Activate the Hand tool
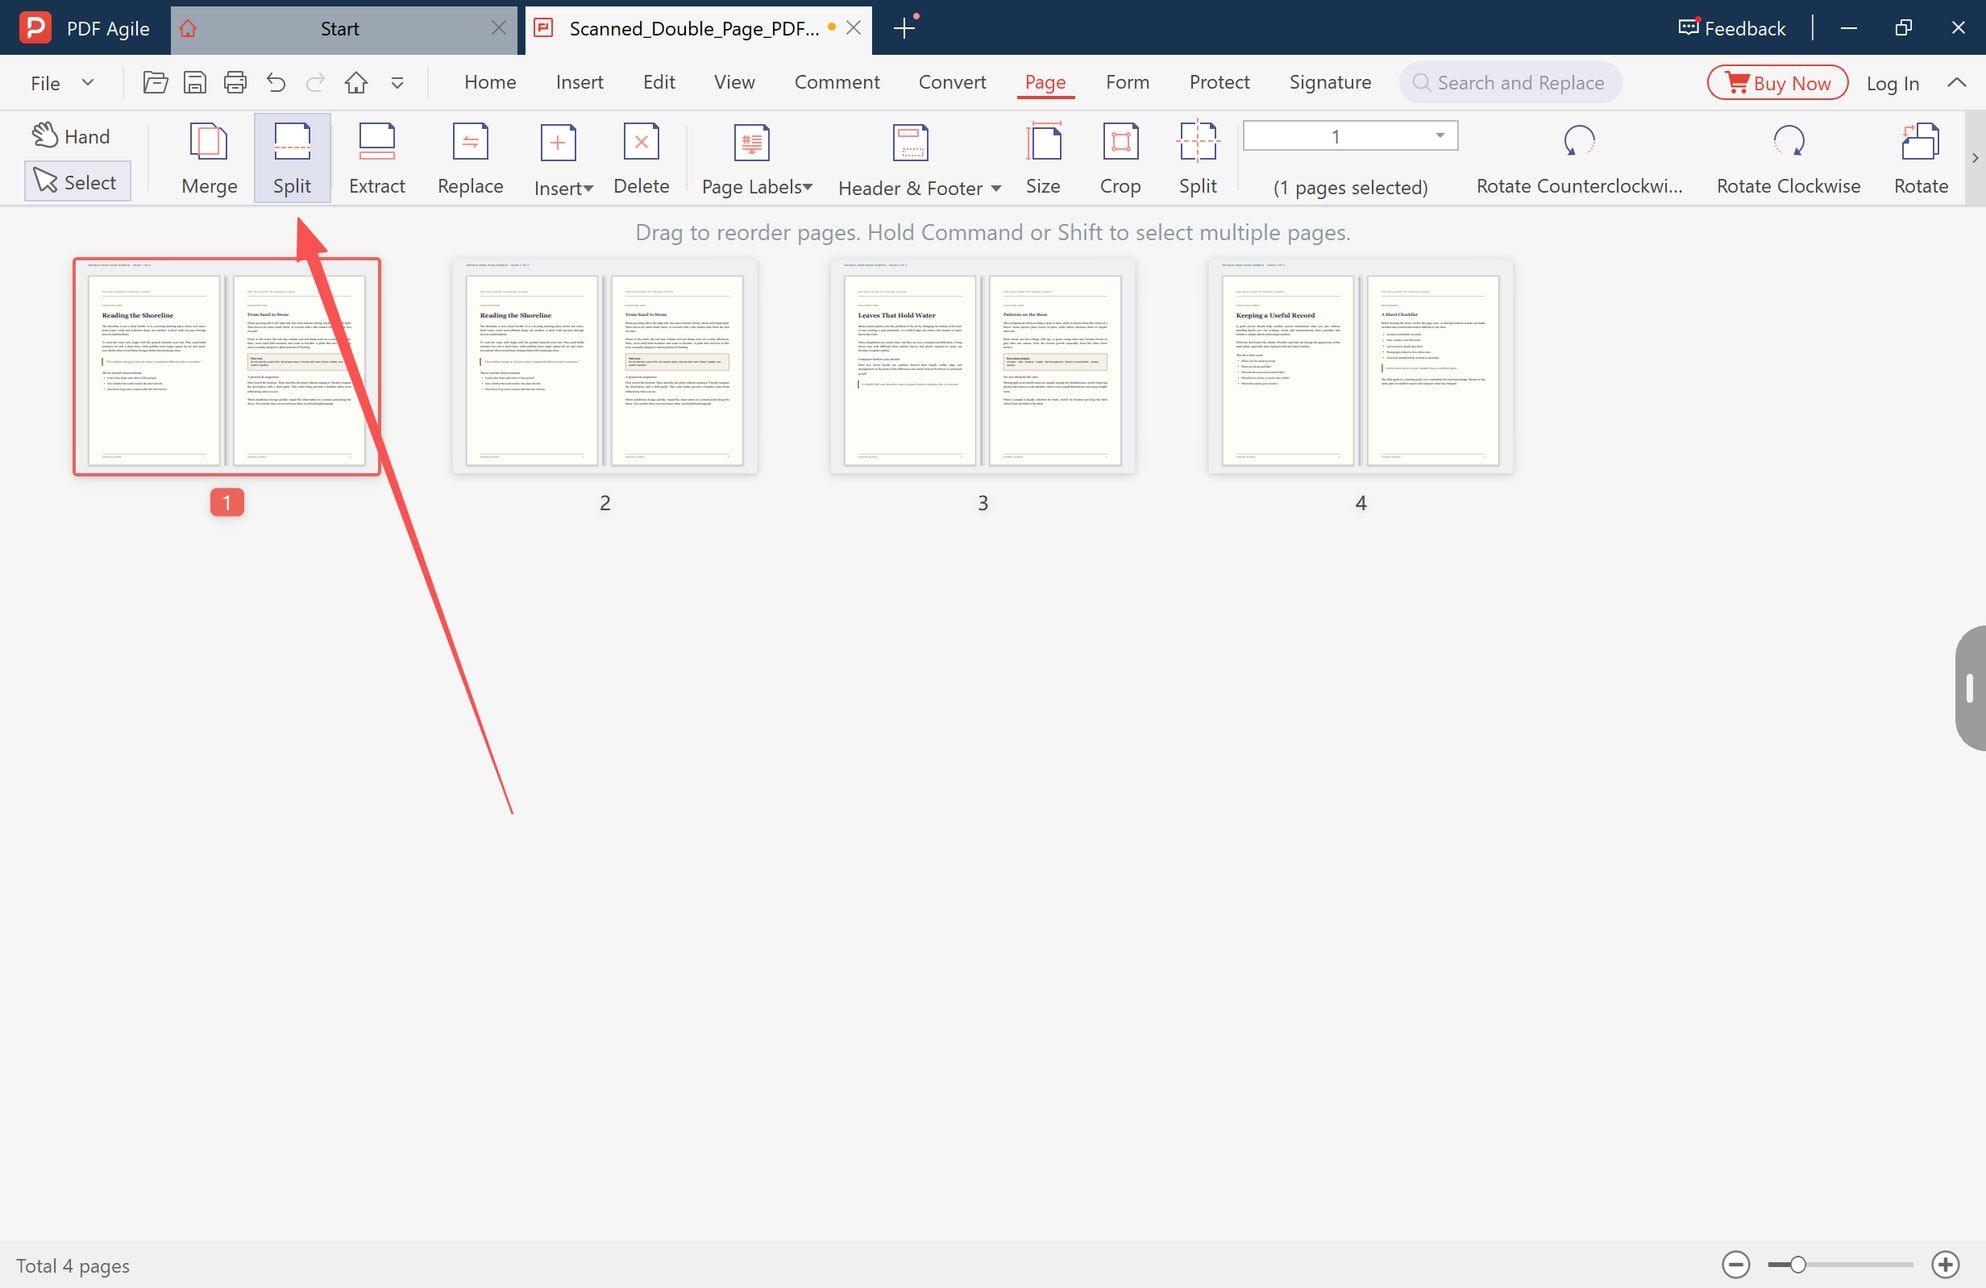Viewport: 1986px width, 1288px height. (x=71, y=136)
